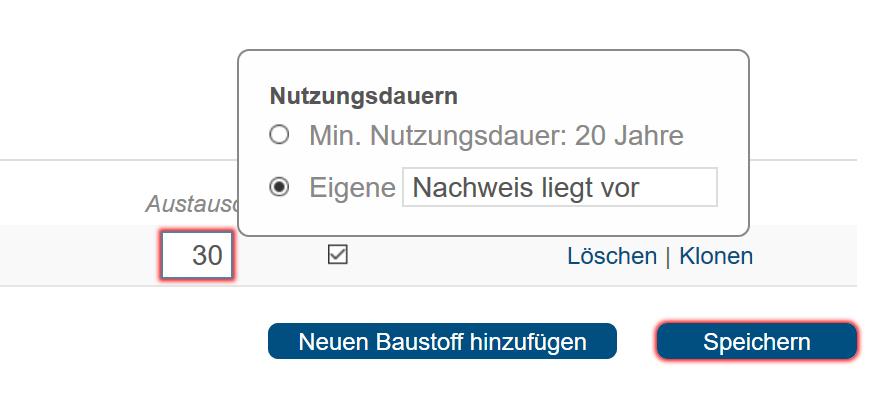890x403 pixels.
Task: Select the Min. Nutzungsdauer 20 Jahre radio button
Action: 279,135
